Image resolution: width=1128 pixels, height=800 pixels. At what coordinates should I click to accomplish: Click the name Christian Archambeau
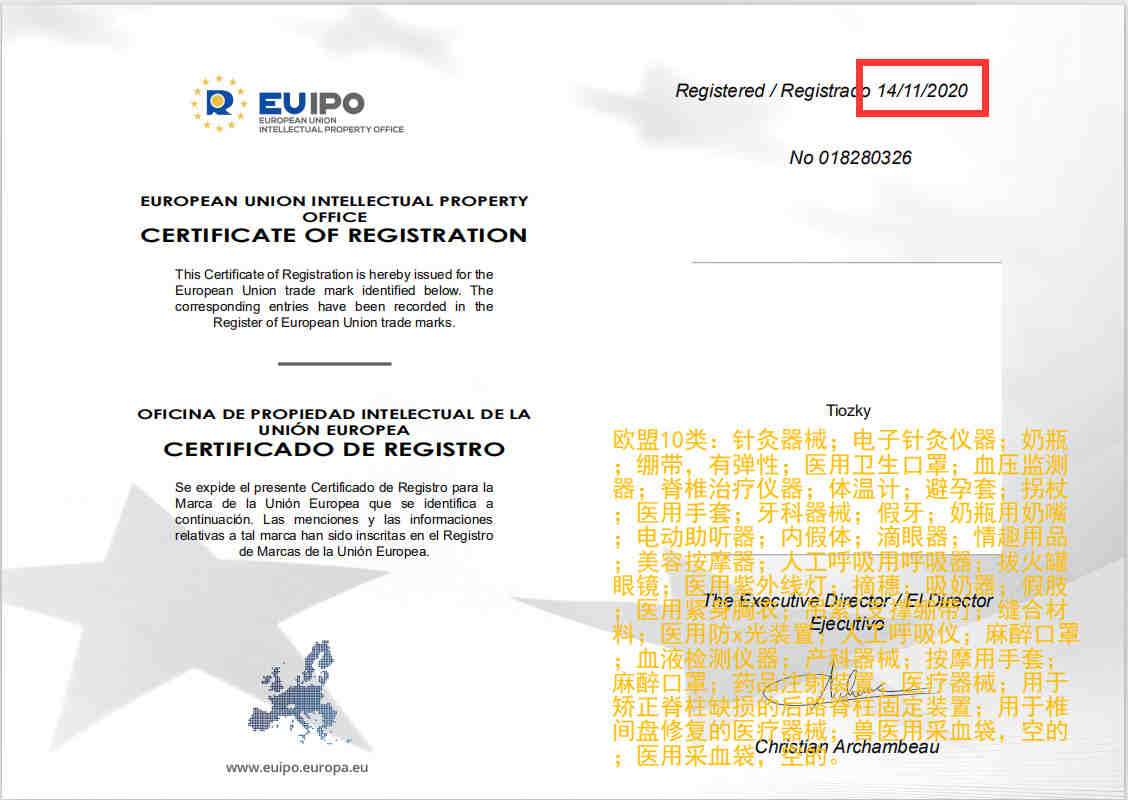pyautogui.click(x=847, y=747)
